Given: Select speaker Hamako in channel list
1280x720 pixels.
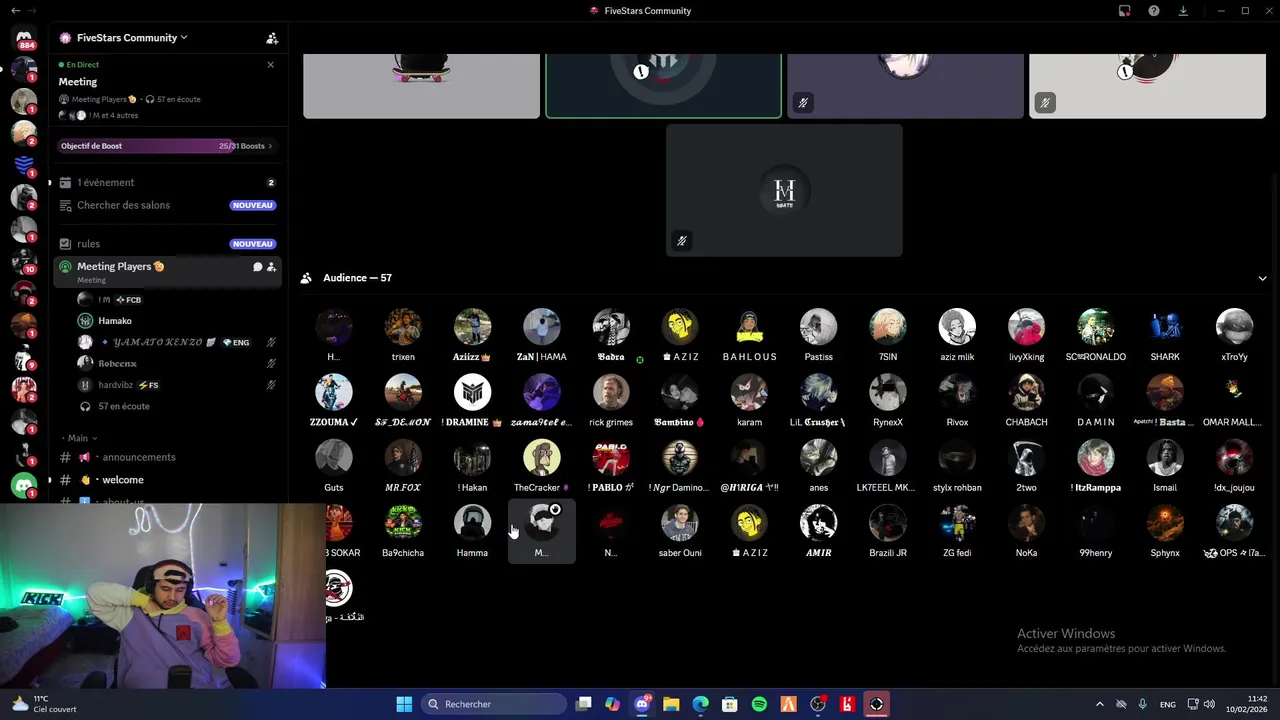Looking at the screenshot, I should coord(177,321).
